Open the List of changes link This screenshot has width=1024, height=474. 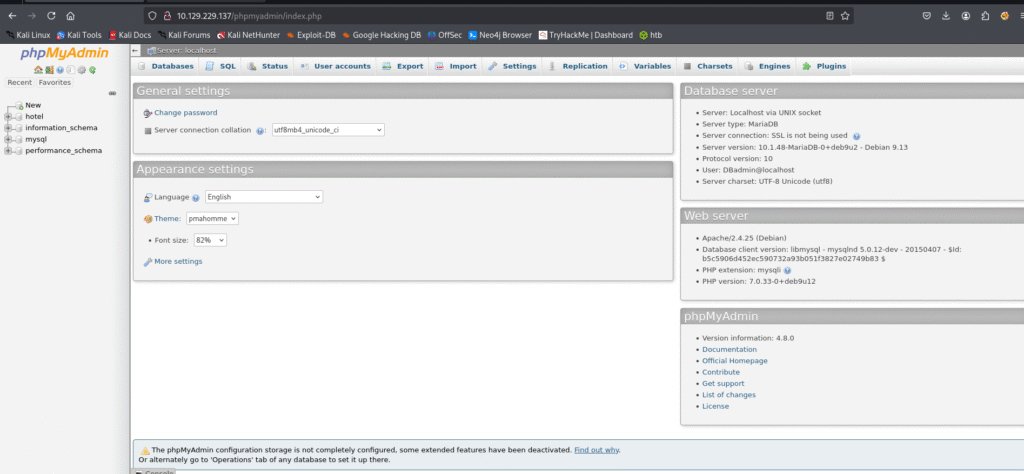pyautogui.click(x=729, y=395)
